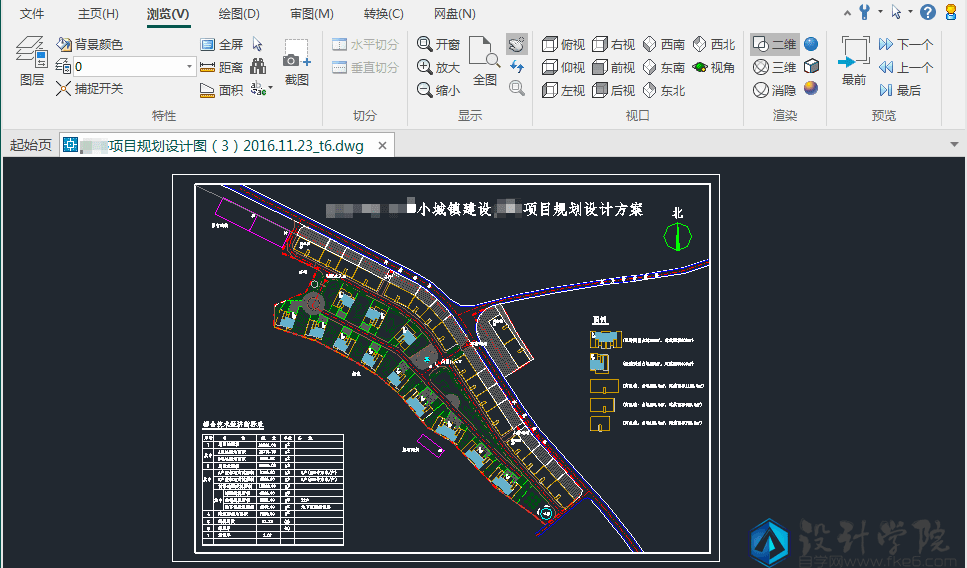Click the grey magnifier icon under the blue arrows
The height and width of the screenshot is (568, 967).
(x=517, y=88)
